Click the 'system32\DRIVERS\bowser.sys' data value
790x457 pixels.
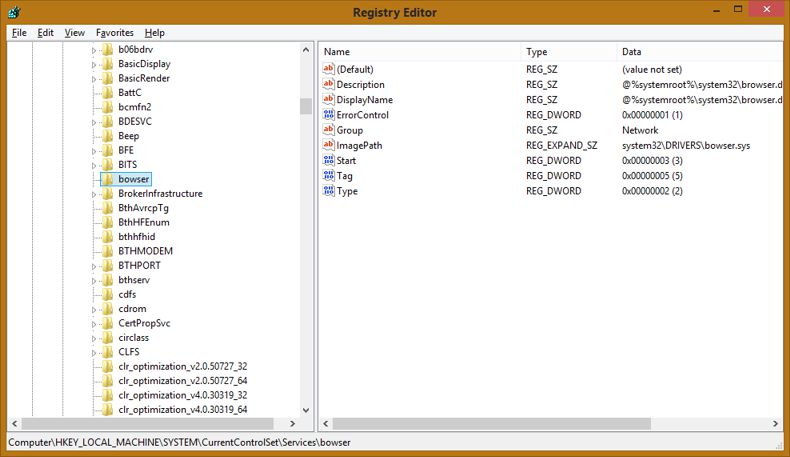[x=686, y=146]
